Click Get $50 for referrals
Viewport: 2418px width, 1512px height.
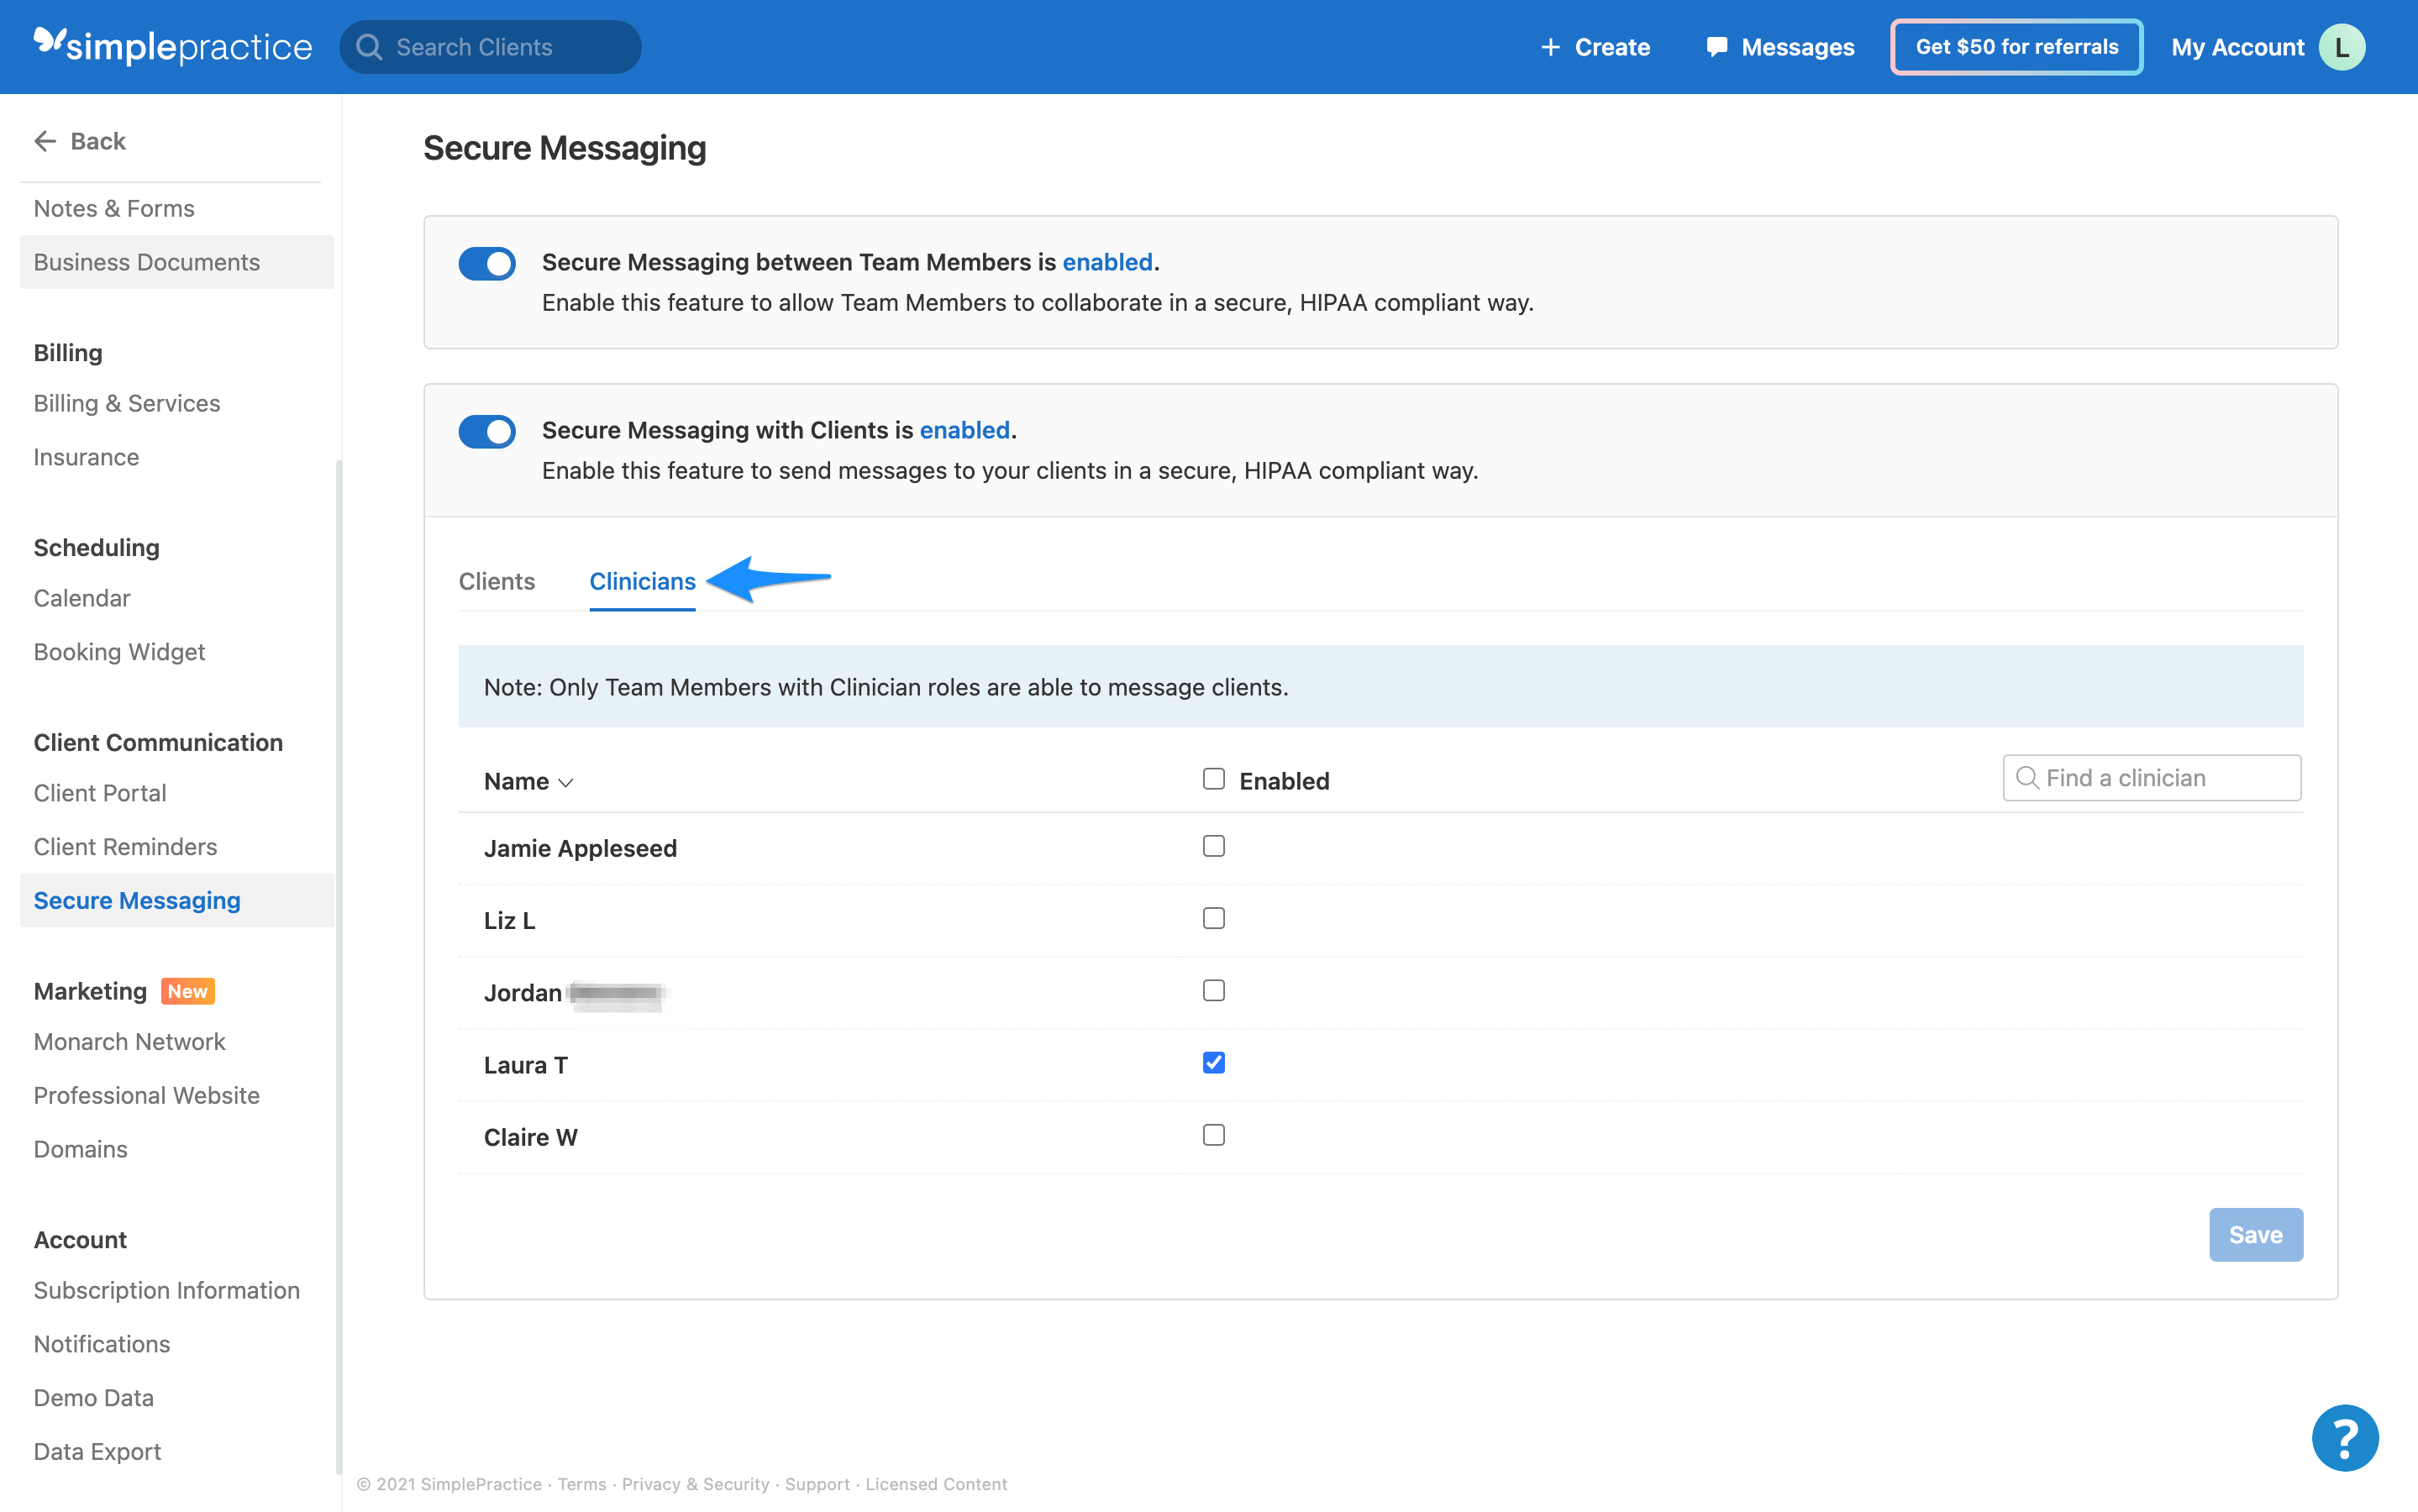2016,46
